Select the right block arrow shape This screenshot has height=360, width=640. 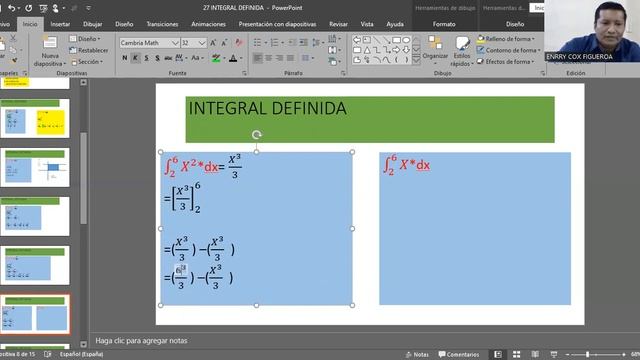coord(396,50)
